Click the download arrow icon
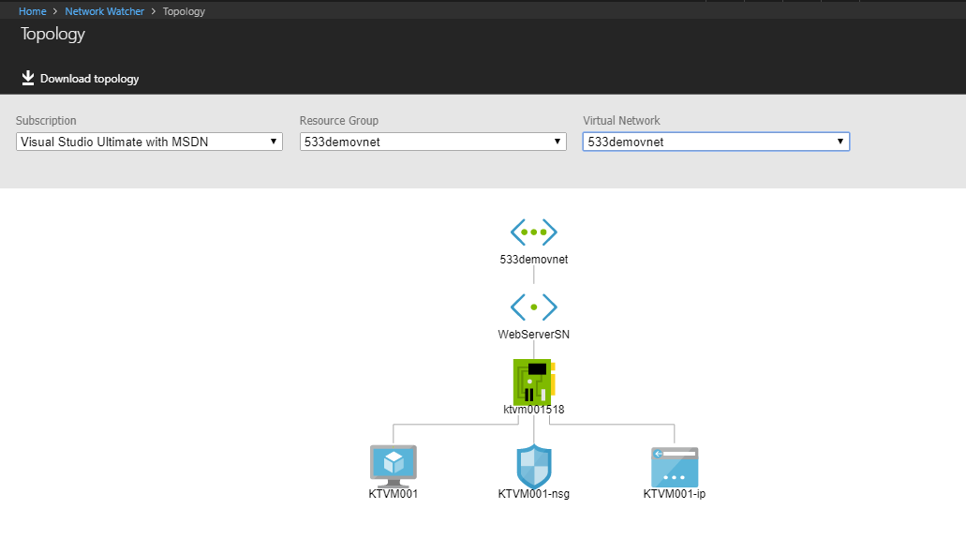 pyautogui.click(x=28, y=78)
